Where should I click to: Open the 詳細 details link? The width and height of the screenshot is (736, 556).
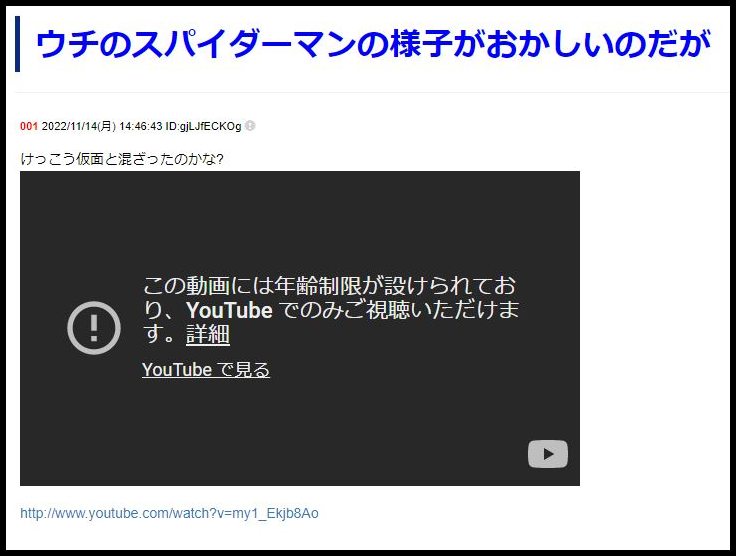208,334
